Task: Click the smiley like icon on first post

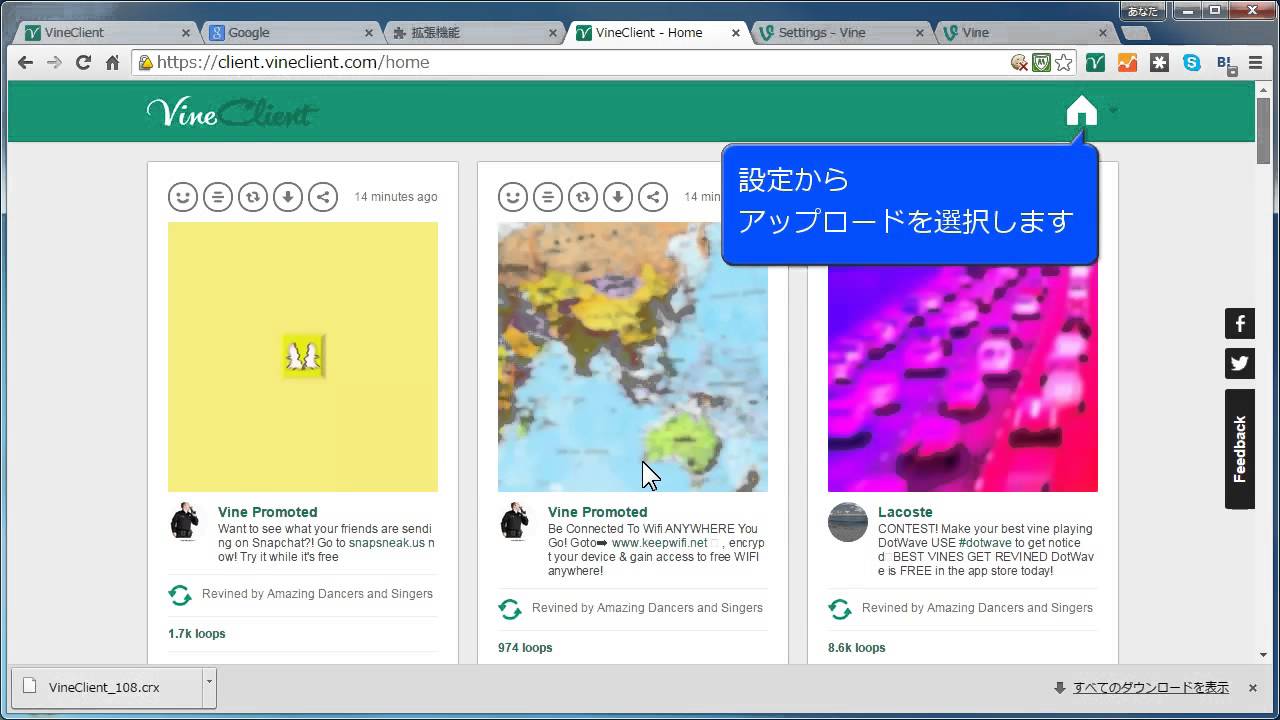Action: pos(183,197)
